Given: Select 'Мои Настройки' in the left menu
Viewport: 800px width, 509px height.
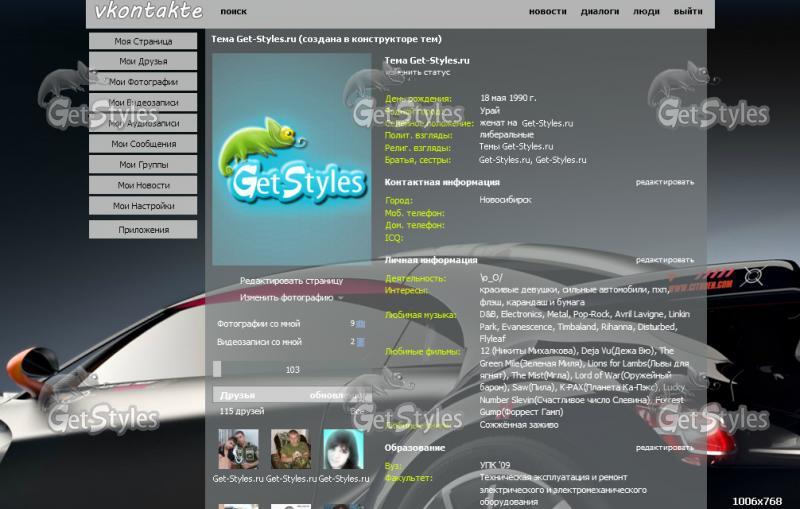Looking at the screenshot, I should coord(143,206).
